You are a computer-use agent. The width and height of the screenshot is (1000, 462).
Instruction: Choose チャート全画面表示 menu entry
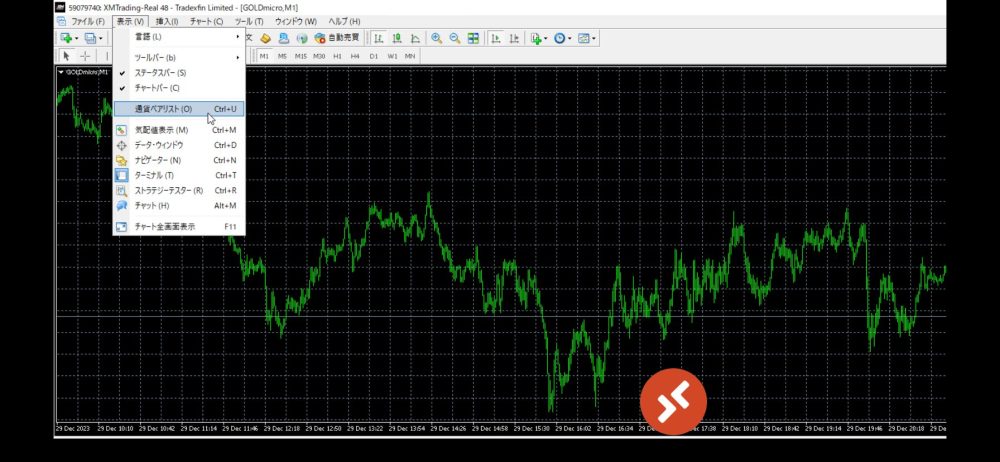179,227
